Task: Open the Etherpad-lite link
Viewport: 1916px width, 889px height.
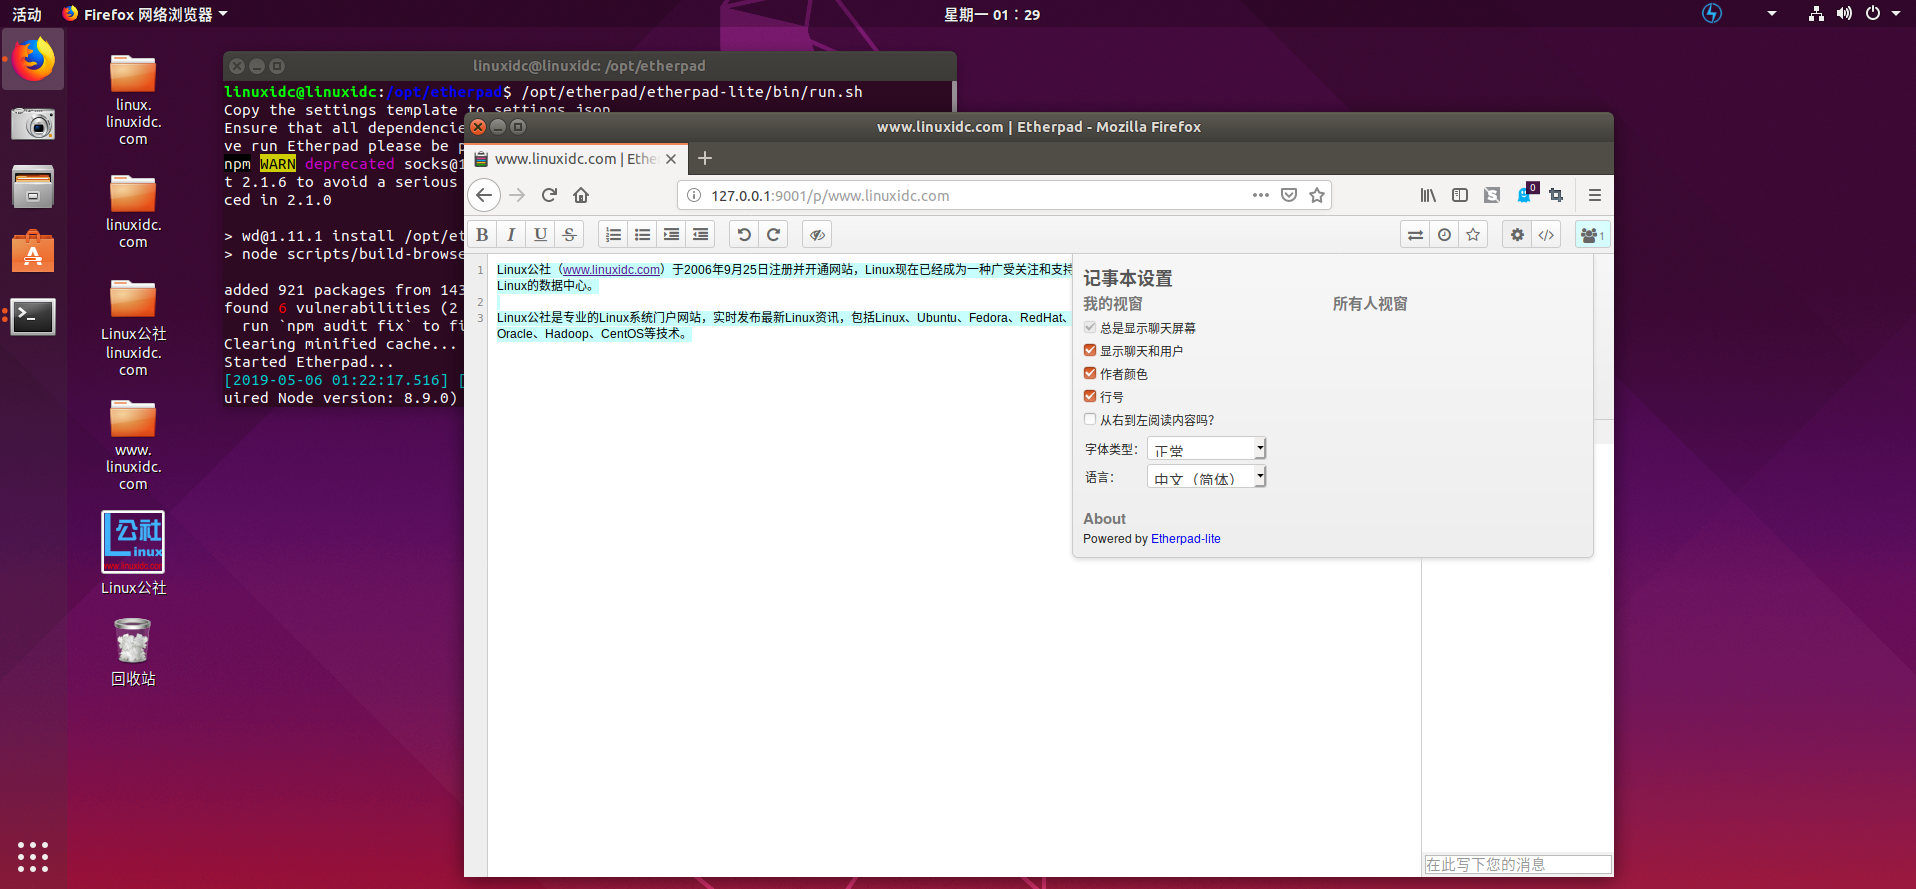Action: (x=1186, y=539)
